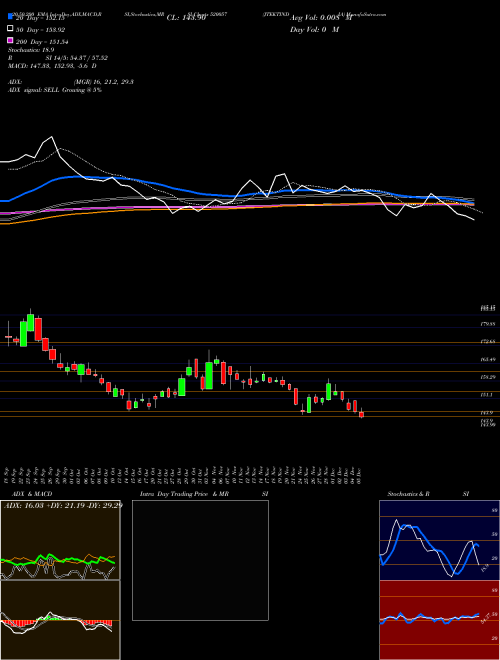Click the RSI 14/3 values line
Image resolution: width=500 pixels, height=660 pixels.
(x=58, y=58)
